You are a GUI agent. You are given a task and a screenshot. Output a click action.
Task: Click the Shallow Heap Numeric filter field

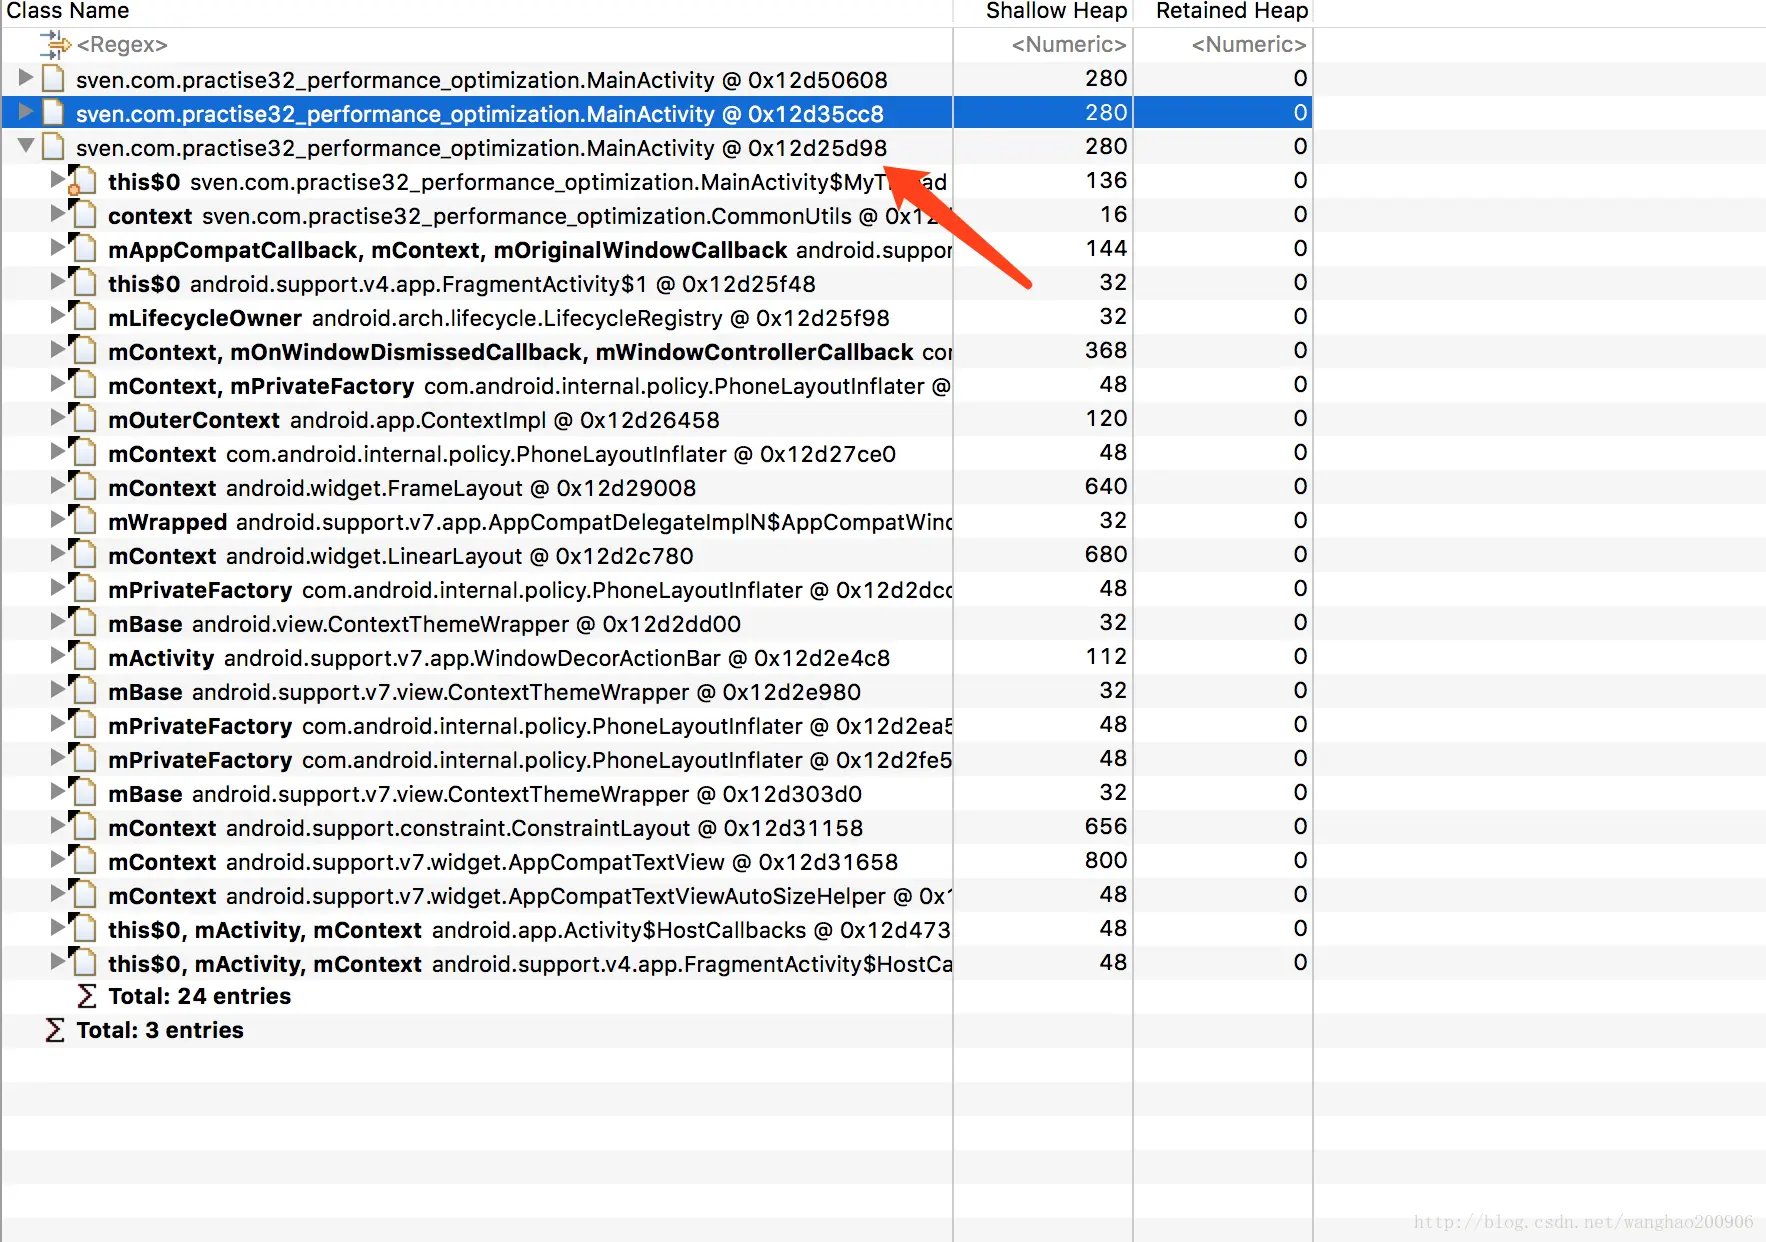tap(1043, 44)
